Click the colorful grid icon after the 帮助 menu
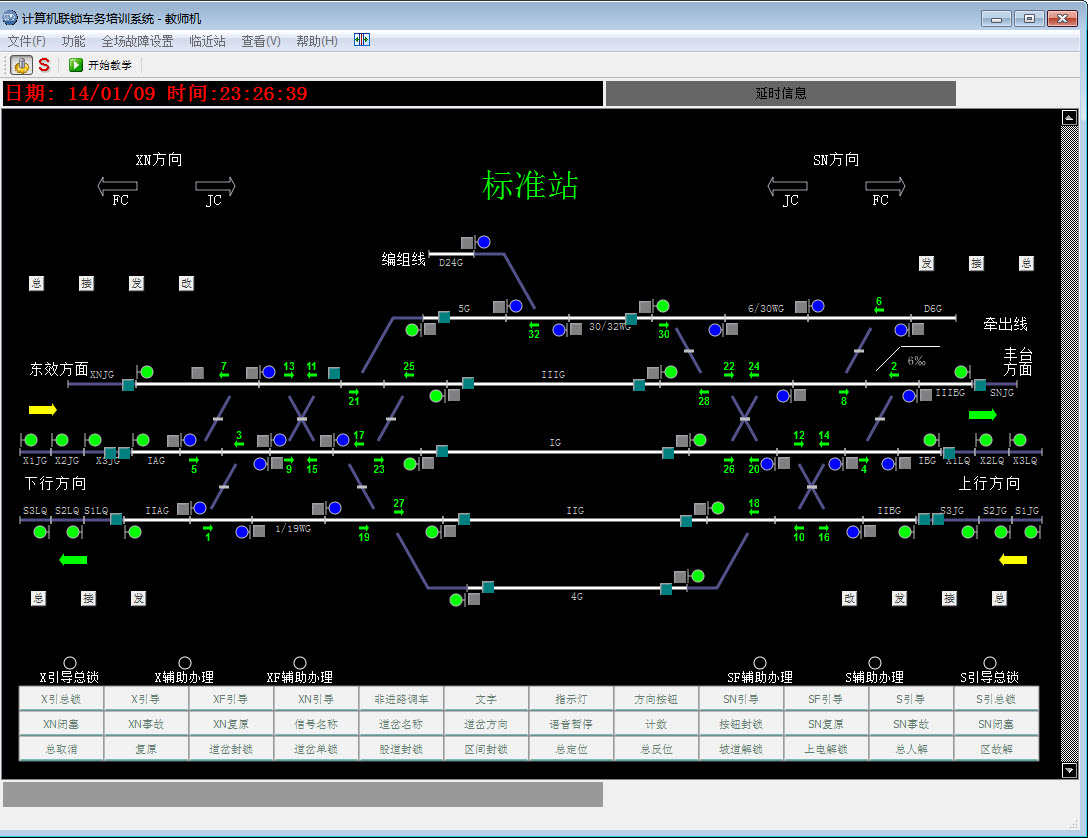The height and width of the screenshot is (838, 1088). (361, 40)
